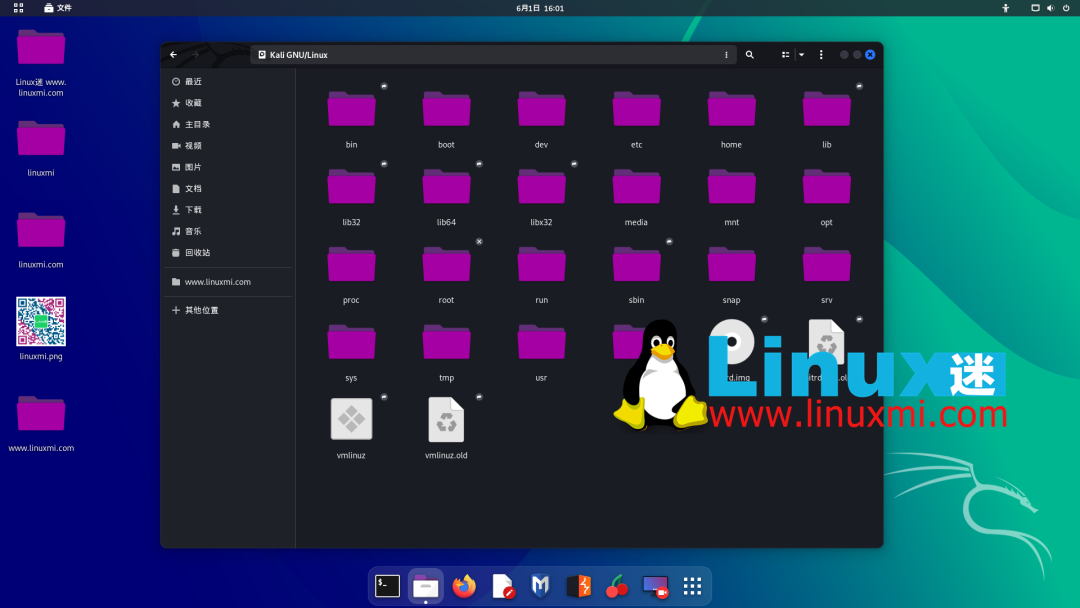Image resolution: width=1080 pixels, height=608 pixels.
Task: Open the sys folder
Action: (351, 343)
